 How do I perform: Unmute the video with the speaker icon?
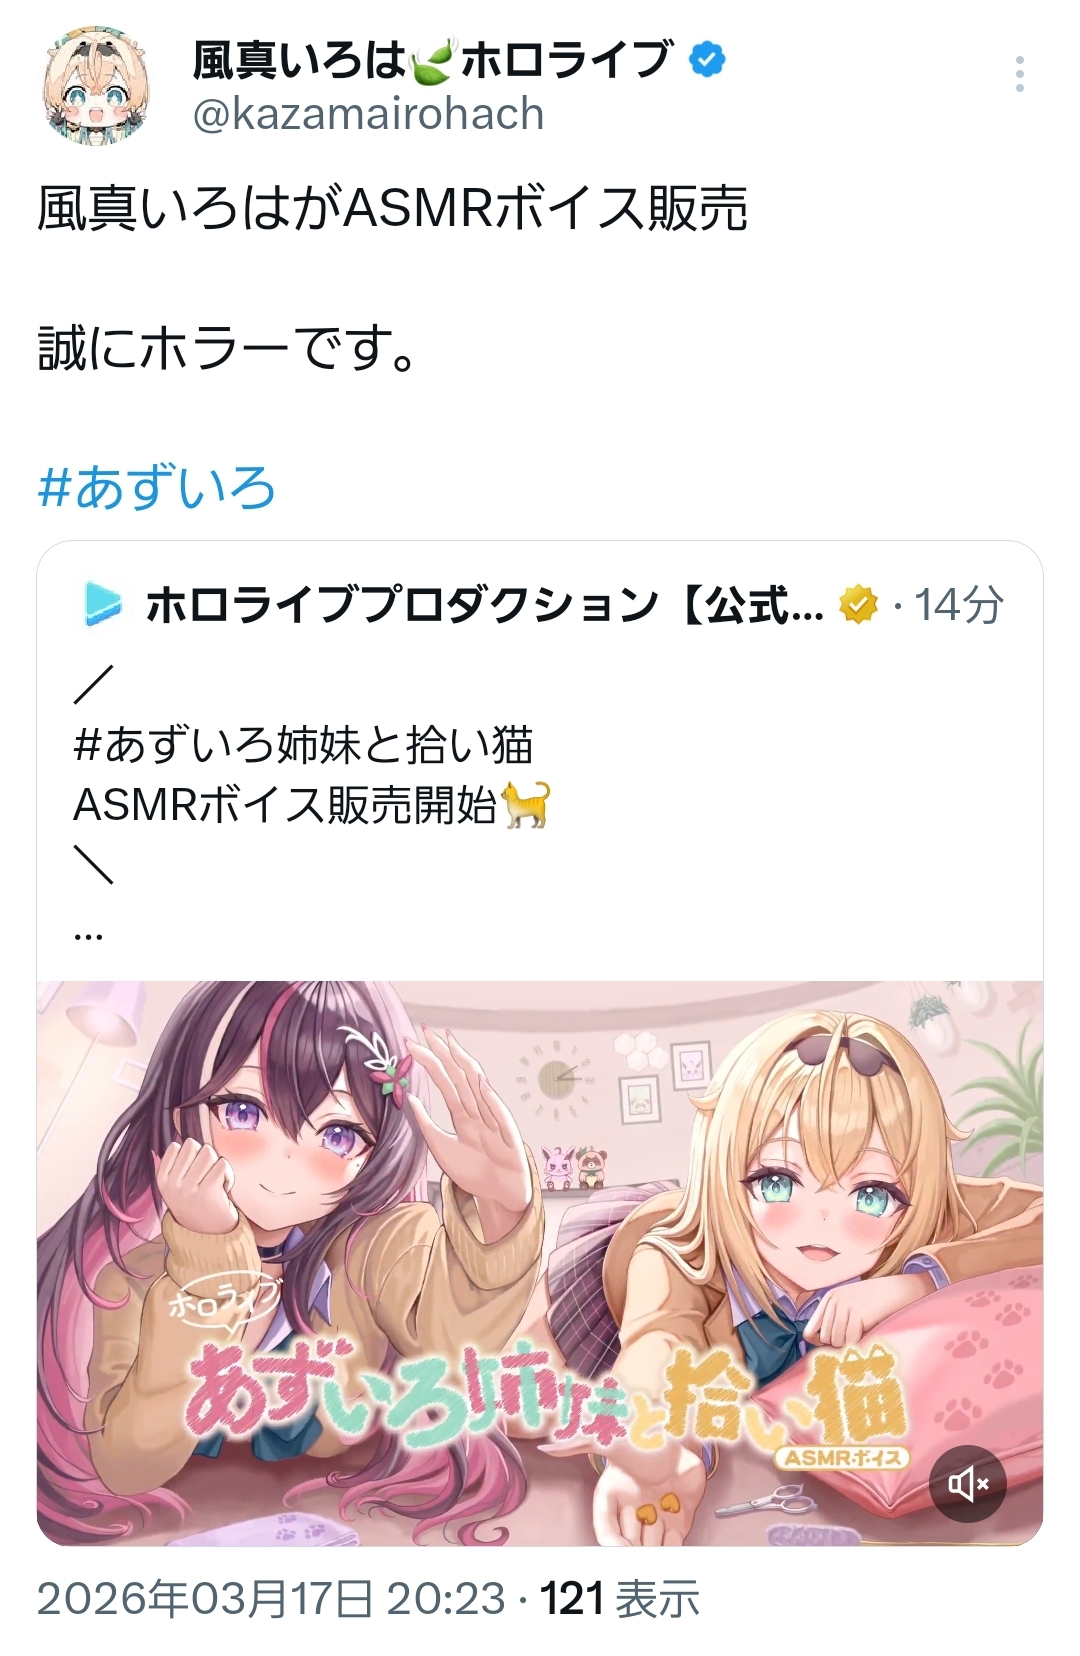tap(968, 1484)
